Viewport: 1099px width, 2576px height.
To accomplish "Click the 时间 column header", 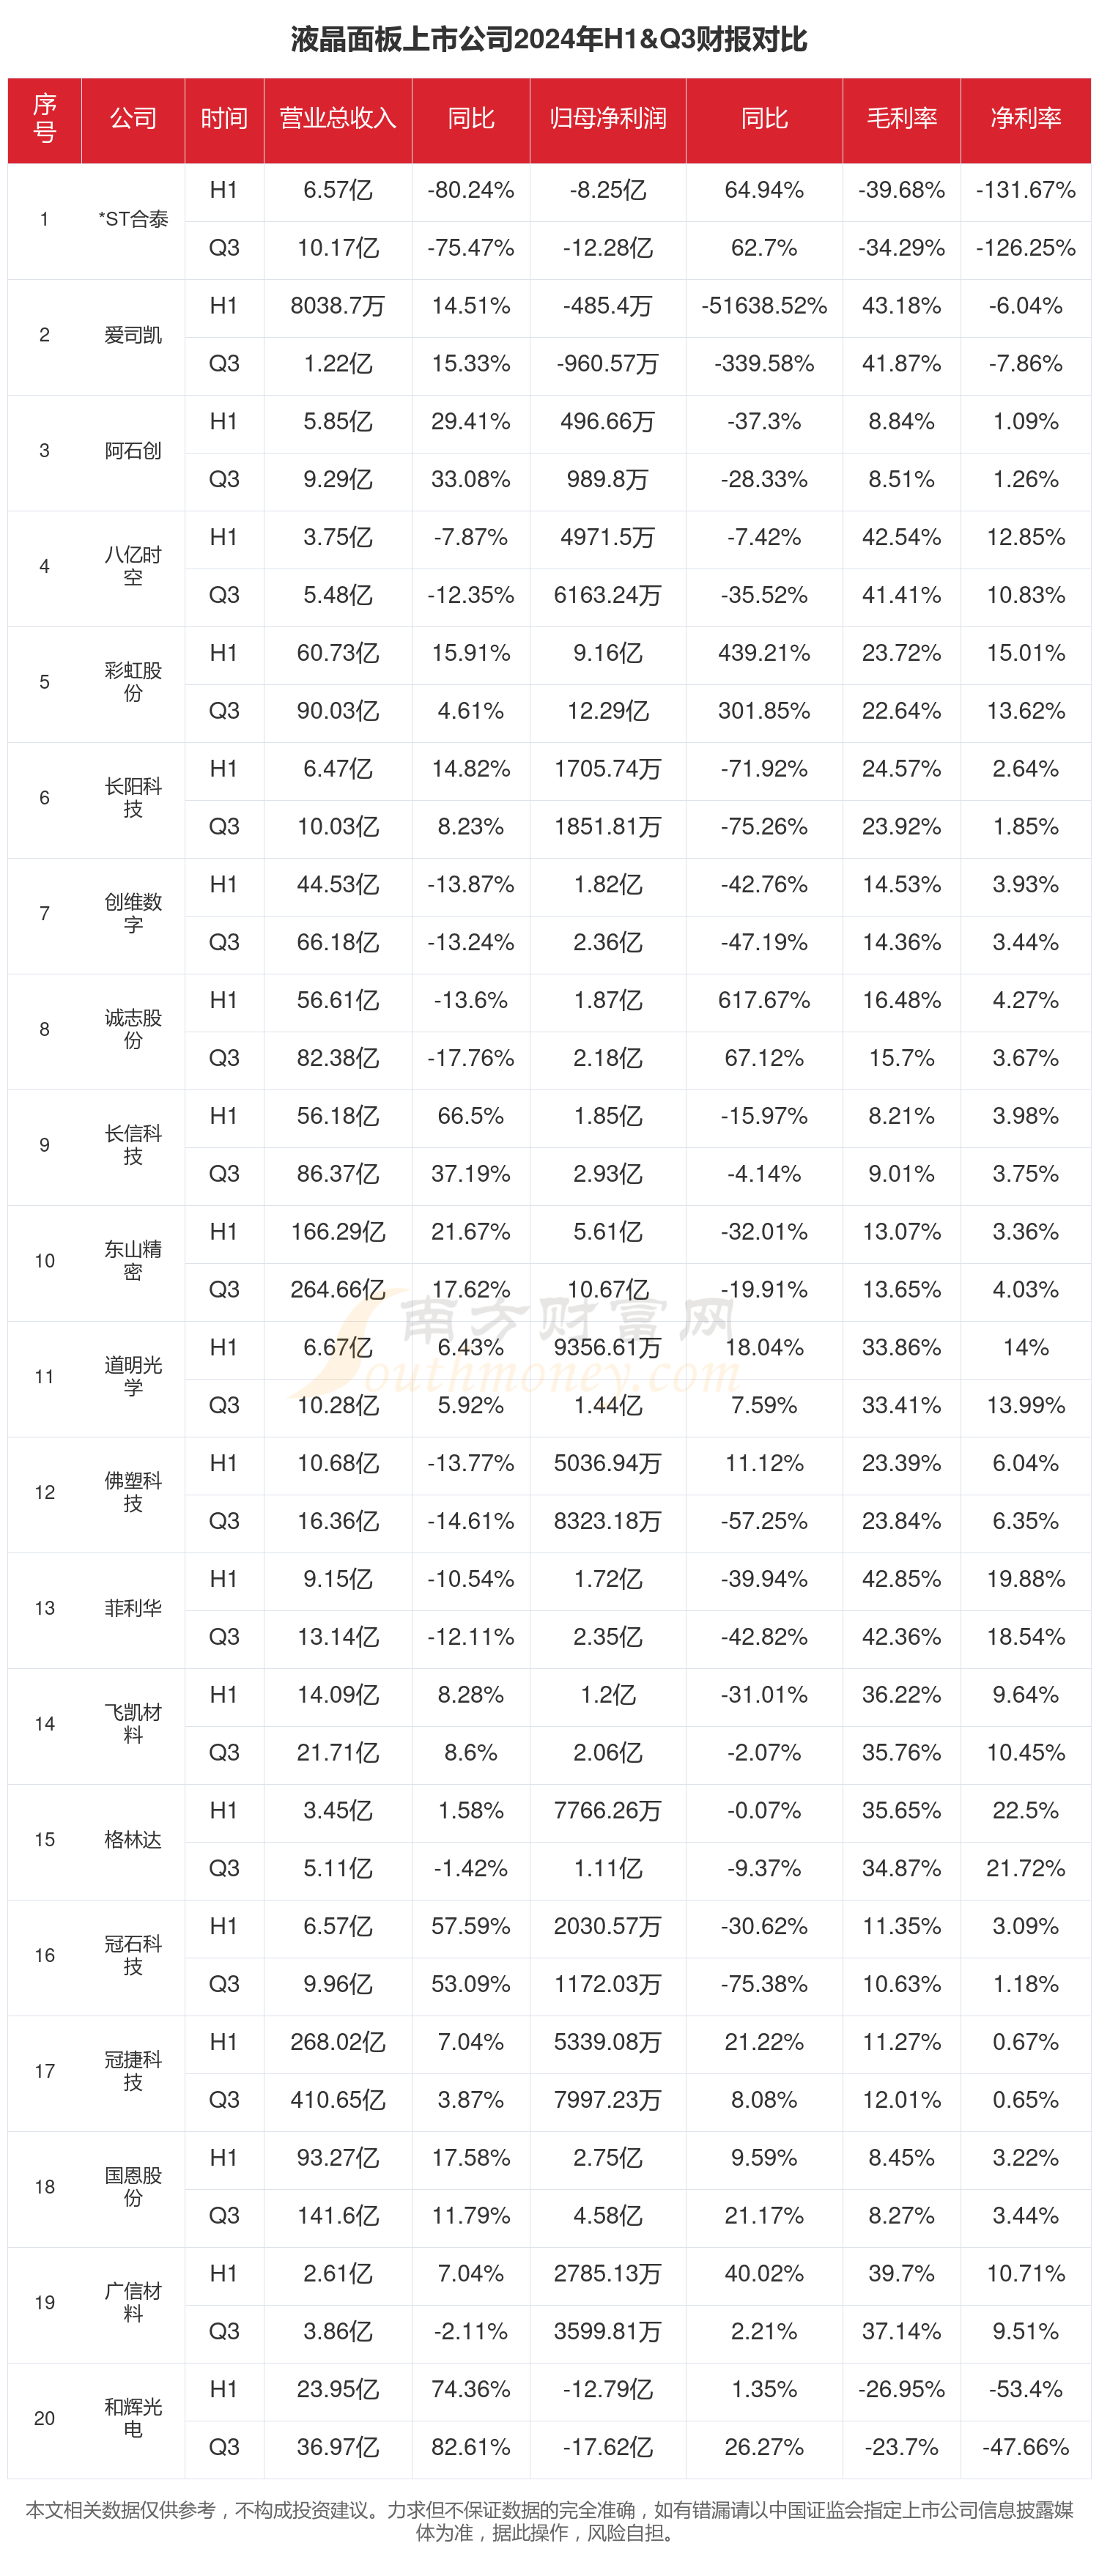I will pos(224,119).
